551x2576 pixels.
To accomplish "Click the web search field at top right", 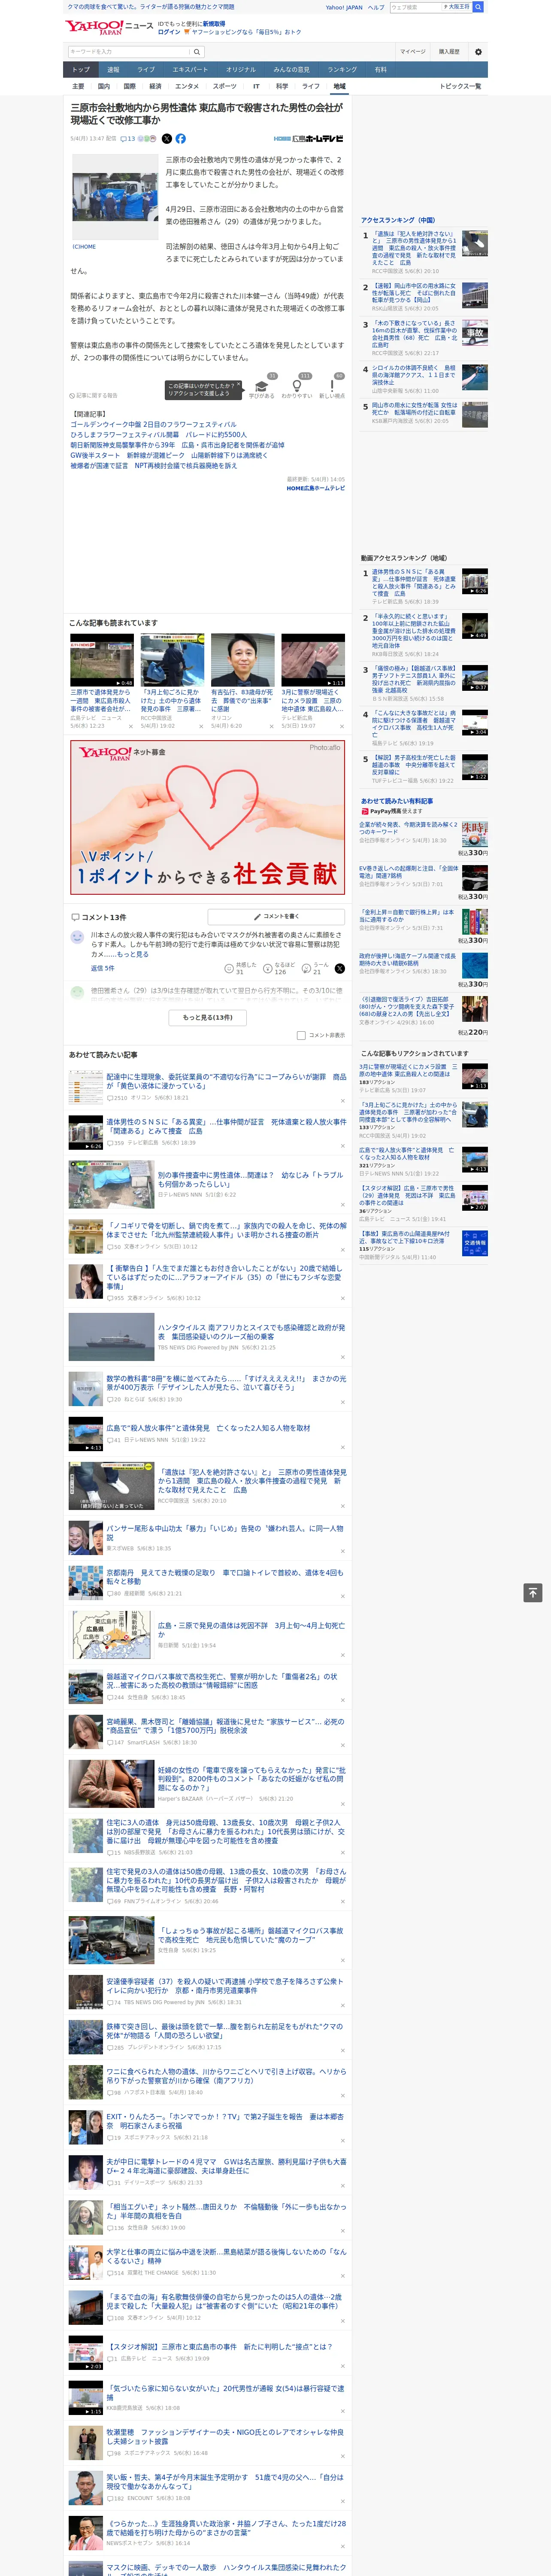I will click(416, 7).
